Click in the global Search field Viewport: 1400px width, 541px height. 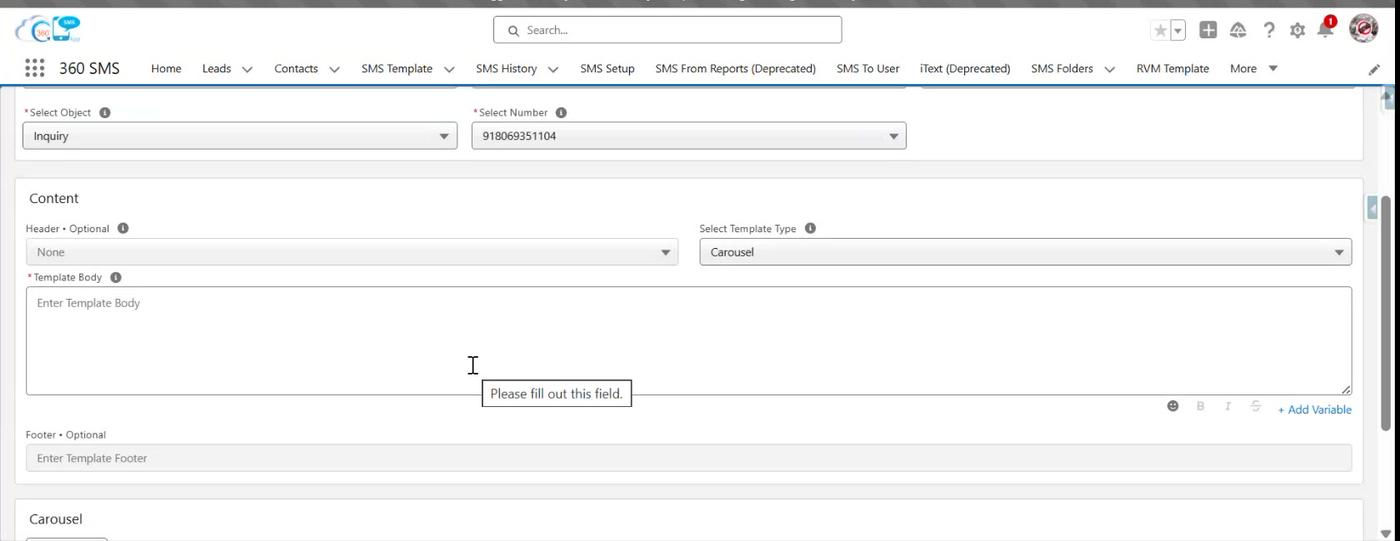point(667,30)
